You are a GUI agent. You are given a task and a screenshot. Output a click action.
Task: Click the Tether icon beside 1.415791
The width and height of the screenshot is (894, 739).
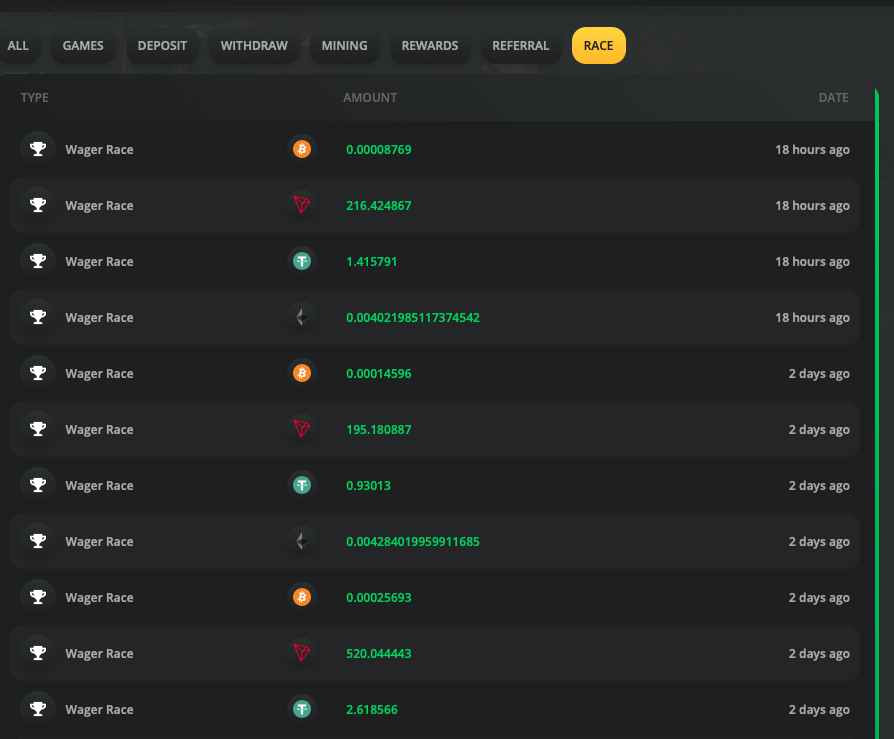302,261
